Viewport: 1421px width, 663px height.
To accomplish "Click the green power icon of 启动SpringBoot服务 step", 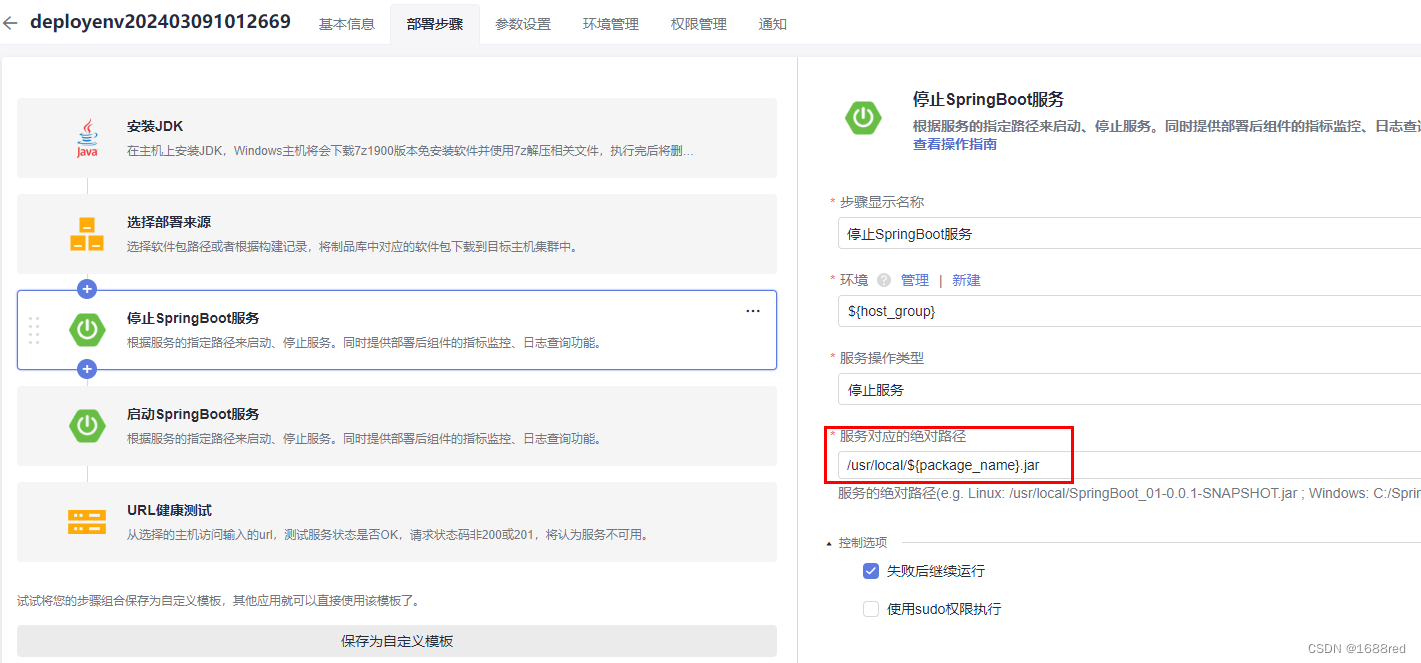I will pos(87,426).
